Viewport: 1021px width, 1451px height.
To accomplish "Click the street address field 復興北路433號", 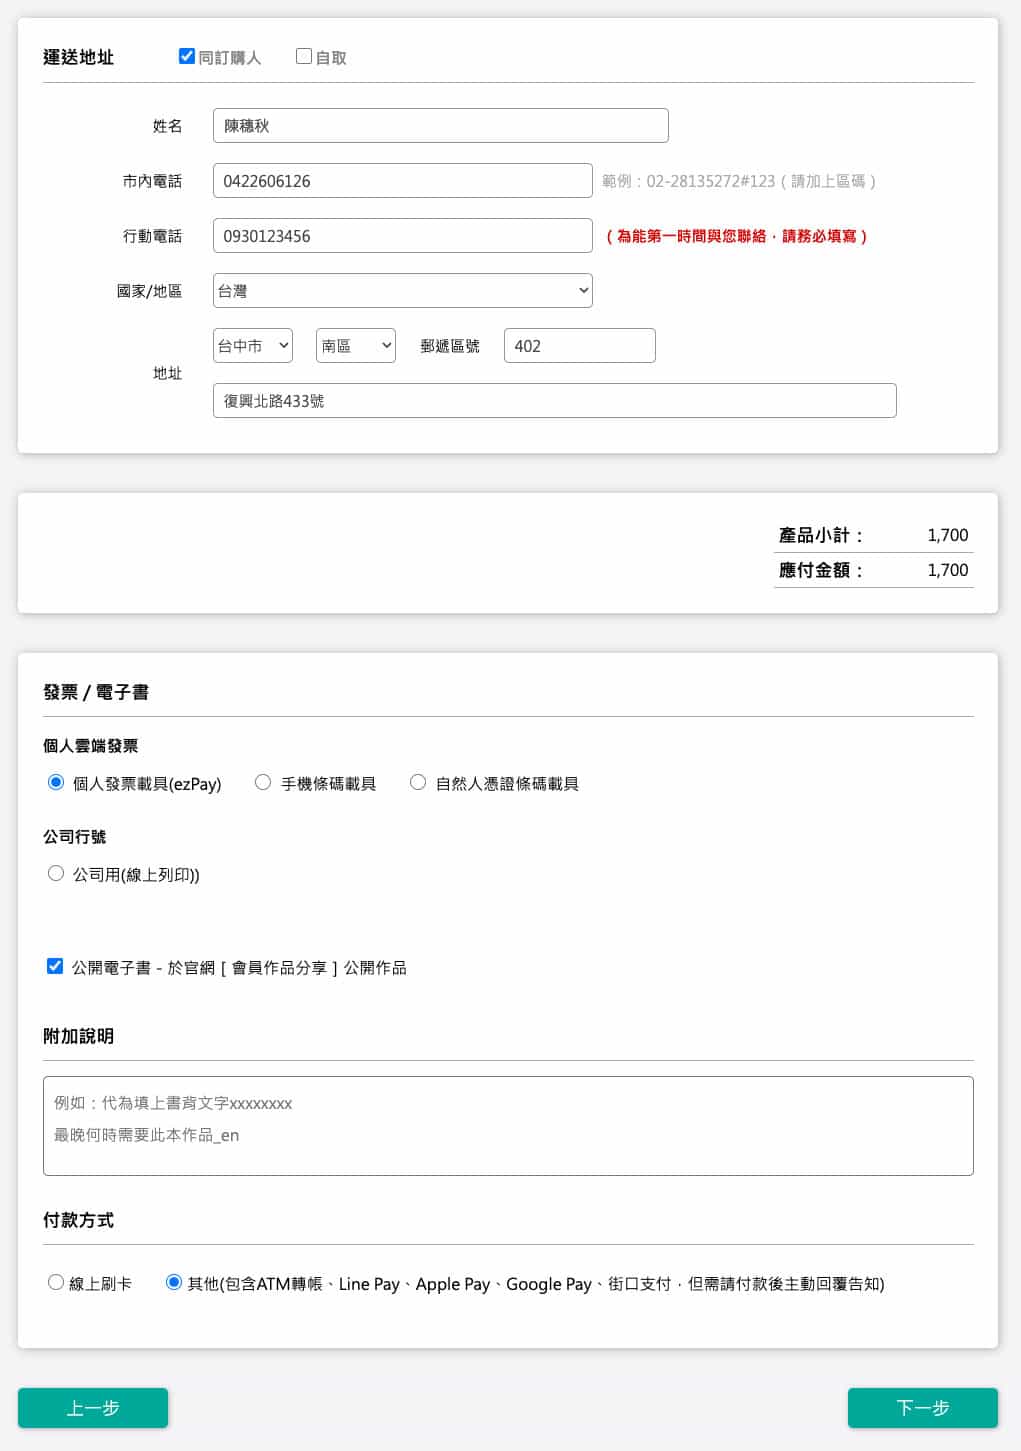I will 554,401.
